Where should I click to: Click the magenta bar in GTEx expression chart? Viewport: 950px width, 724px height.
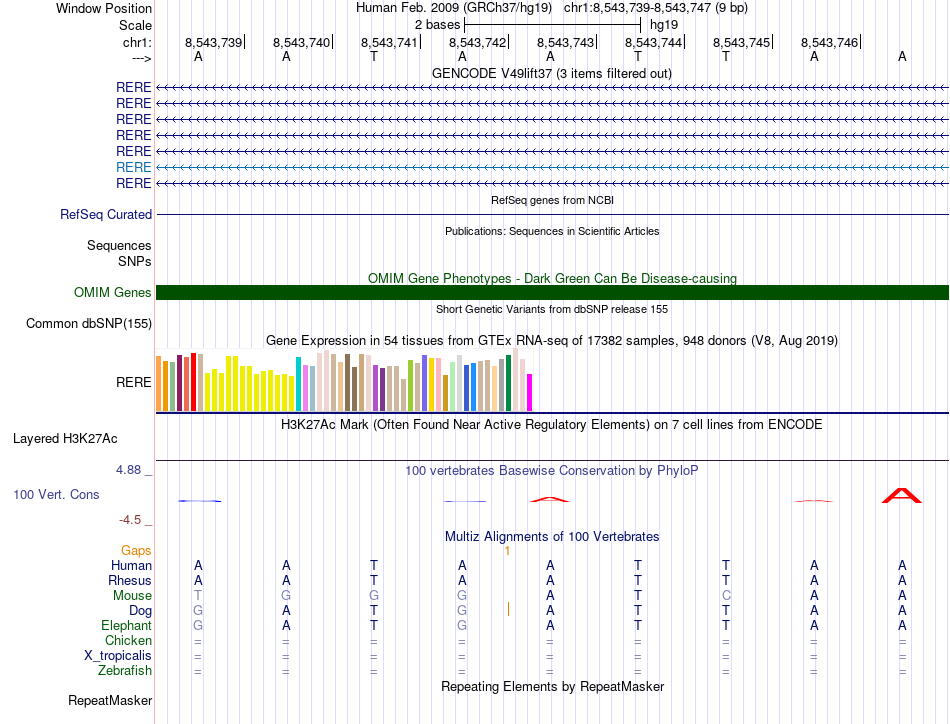coord(530,392)
